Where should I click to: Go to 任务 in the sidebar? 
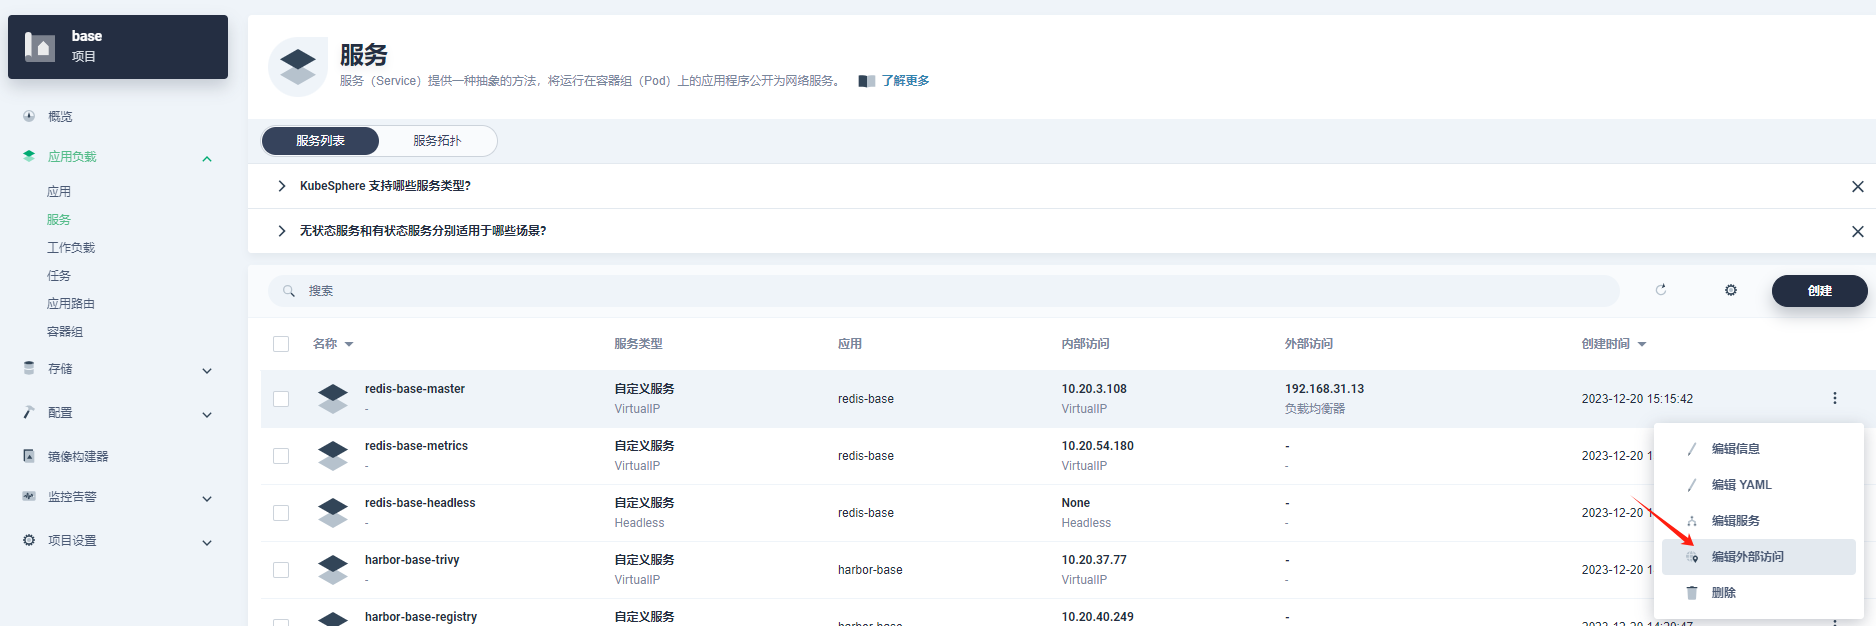click(59, 276)
